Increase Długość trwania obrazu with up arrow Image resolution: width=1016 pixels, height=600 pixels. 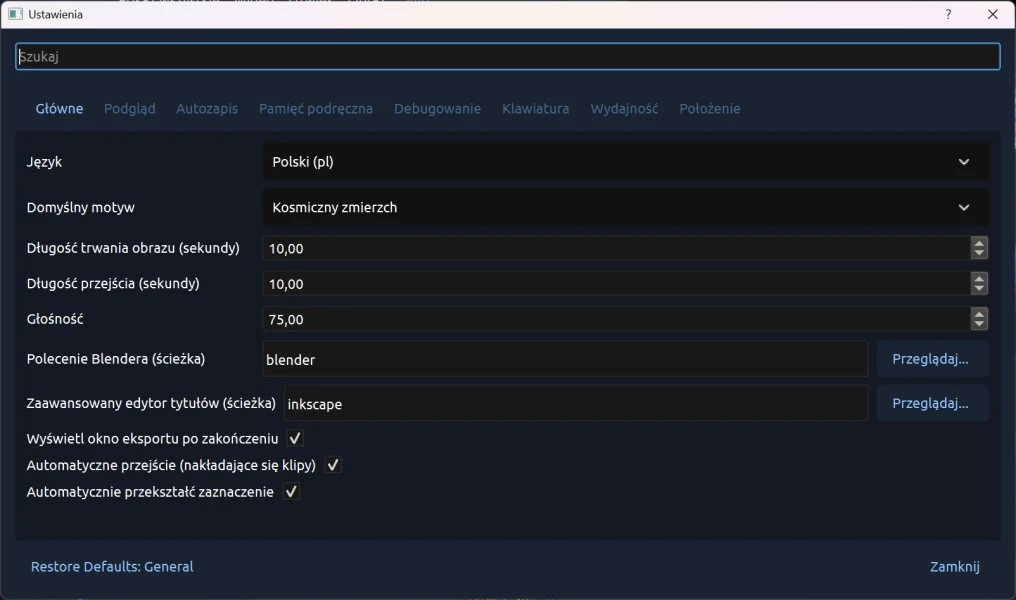979,243
